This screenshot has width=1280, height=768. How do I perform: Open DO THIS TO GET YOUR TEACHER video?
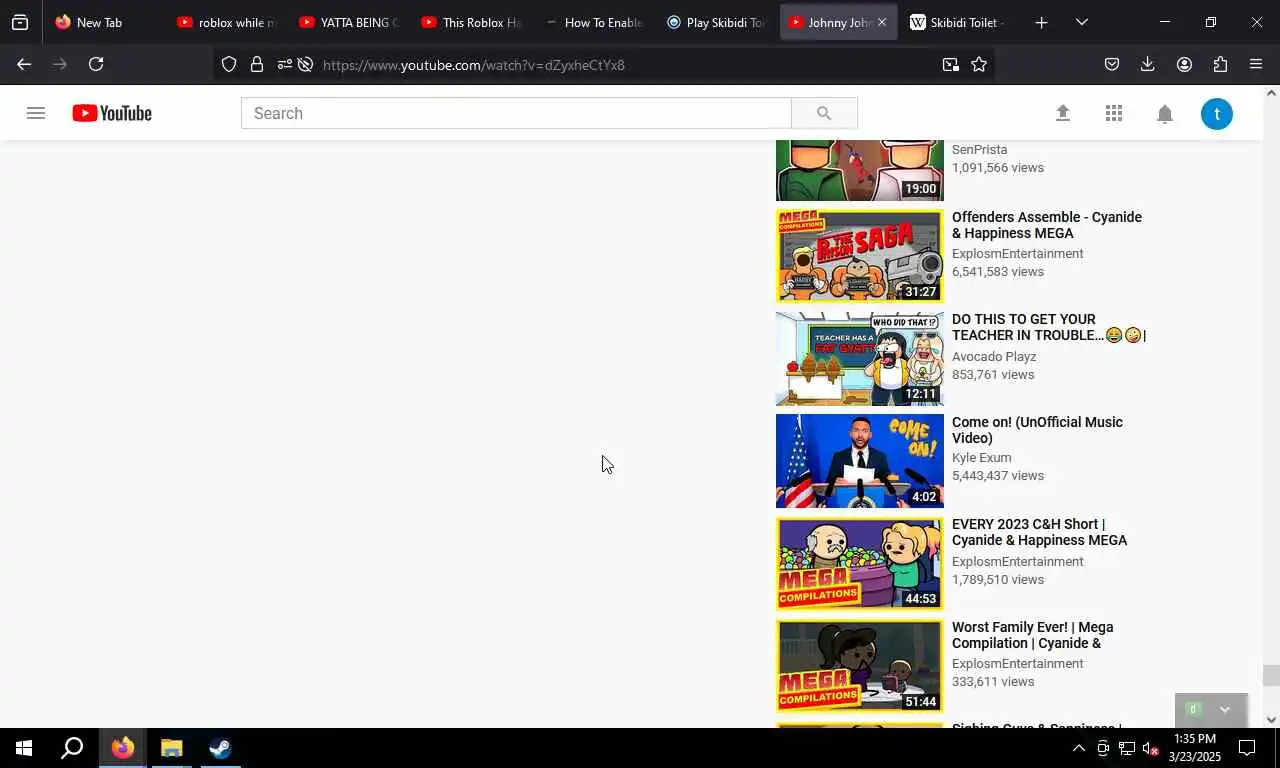click(x=1049, y=328)
